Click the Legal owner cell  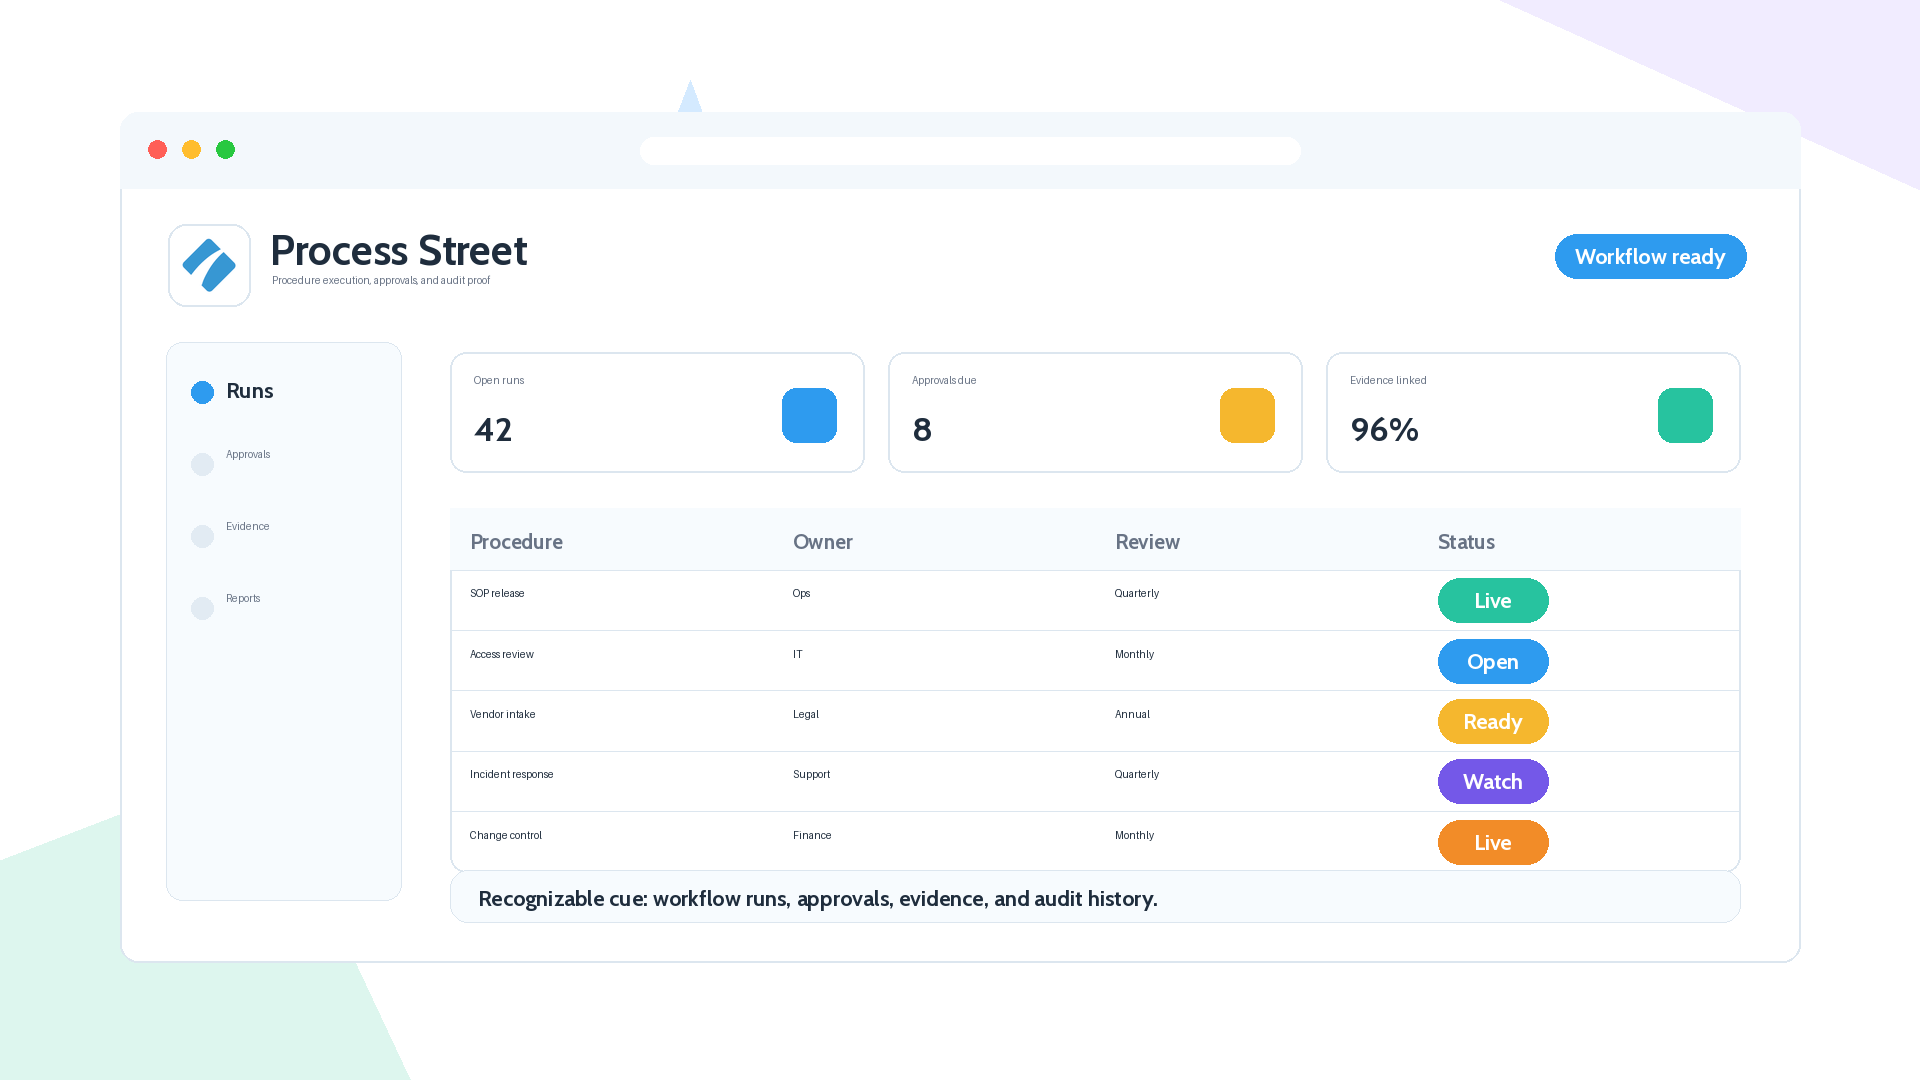coord(805,714)
